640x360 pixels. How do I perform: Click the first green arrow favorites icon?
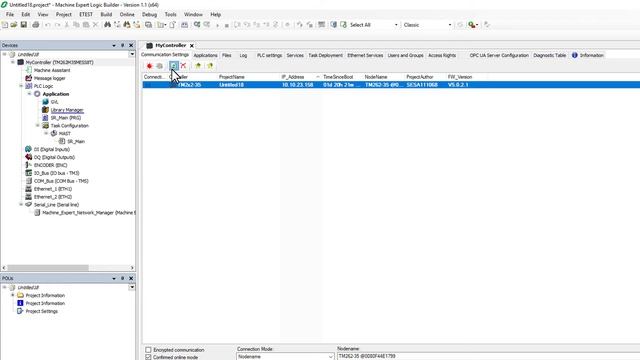[198, 66]
